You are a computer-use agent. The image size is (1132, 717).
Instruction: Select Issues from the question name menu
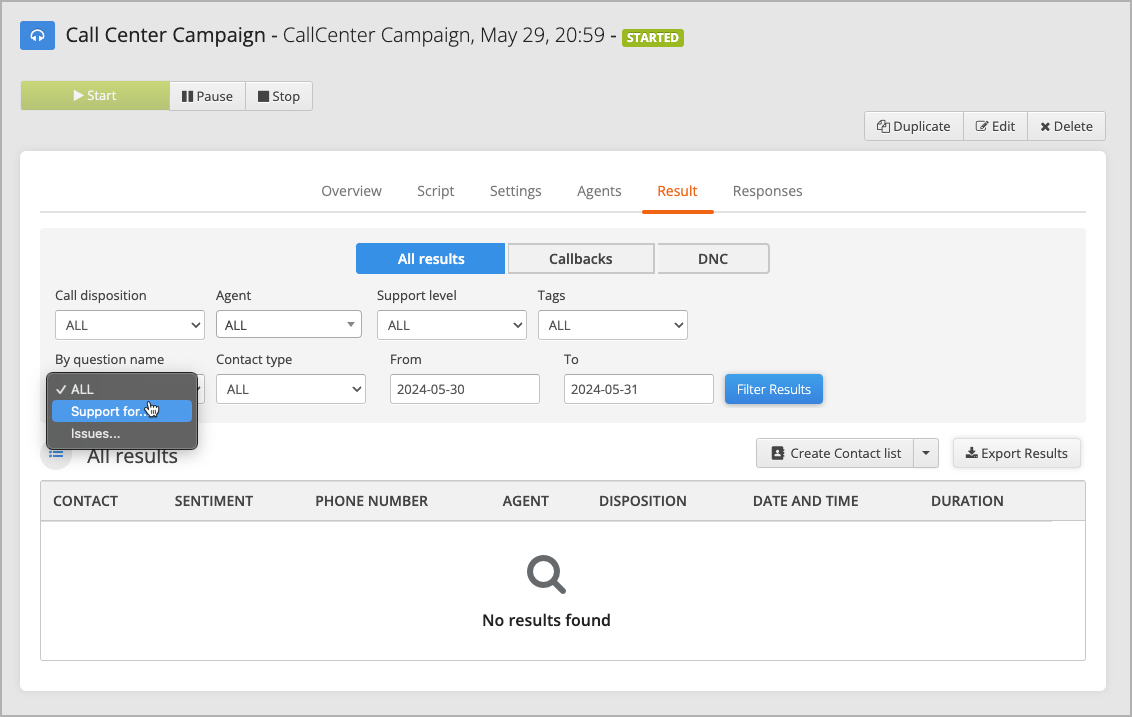[x=96, y=433]
